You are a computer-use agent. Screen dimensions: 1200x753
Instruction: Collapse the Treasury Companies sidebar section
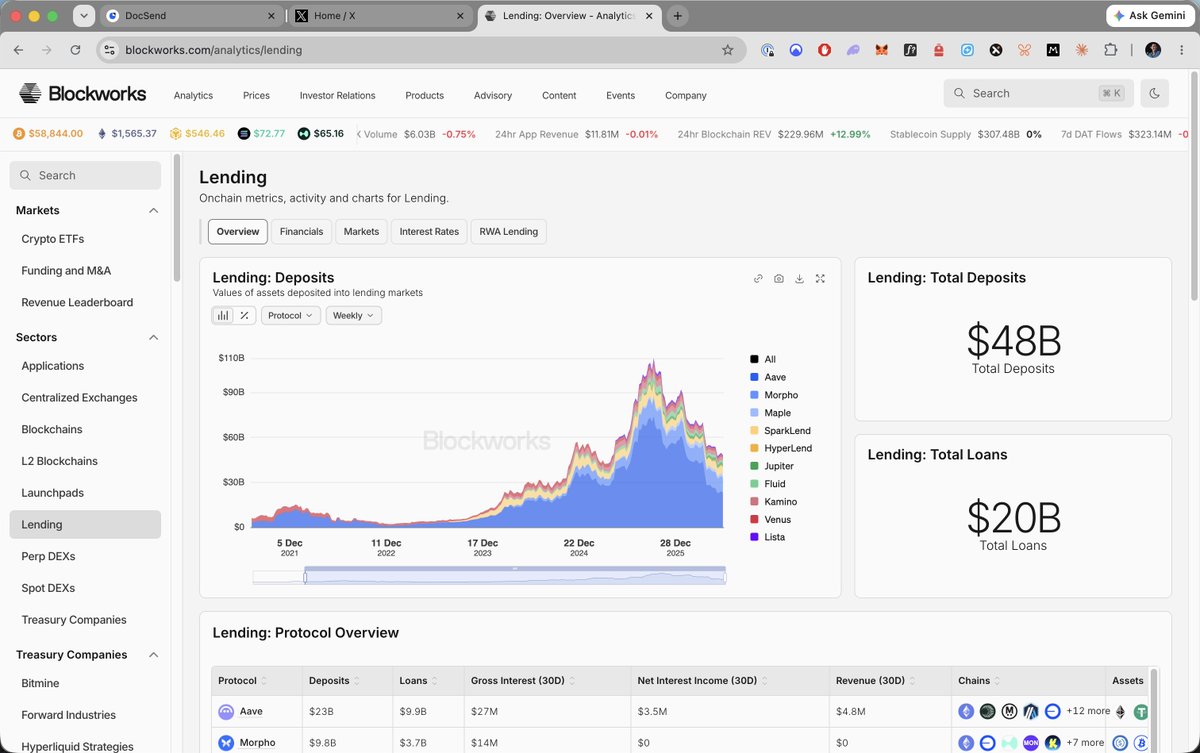(x=153, y=655)
